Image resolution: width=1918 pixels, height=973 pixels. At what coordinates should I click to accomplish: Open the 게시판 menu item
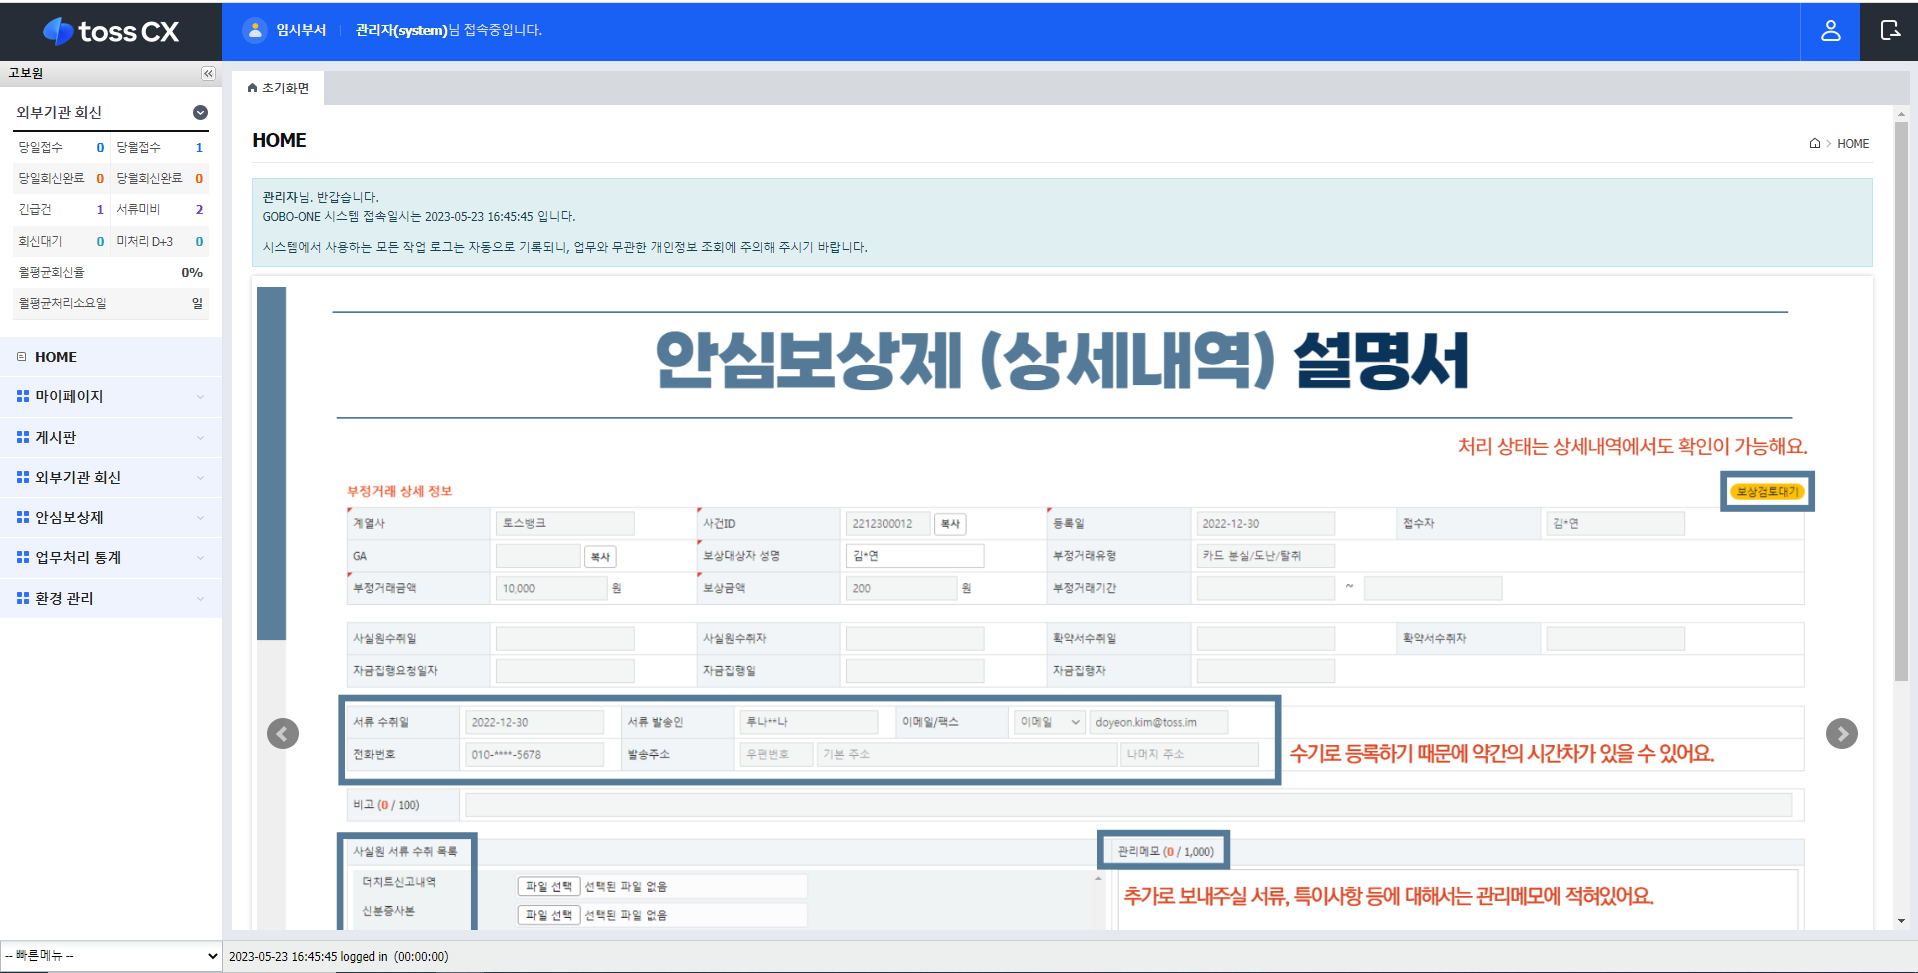(110, 438)
